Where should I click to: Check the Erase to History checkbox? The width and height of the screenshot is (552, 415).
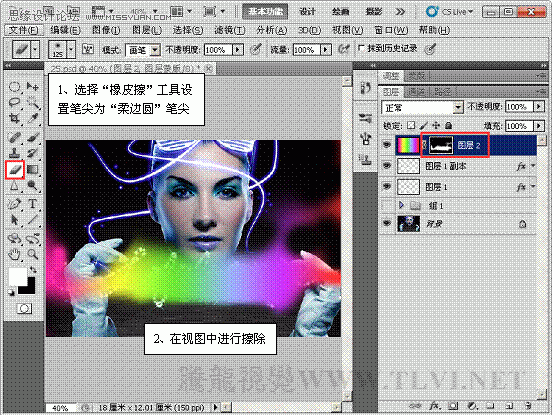click(361, 48)
